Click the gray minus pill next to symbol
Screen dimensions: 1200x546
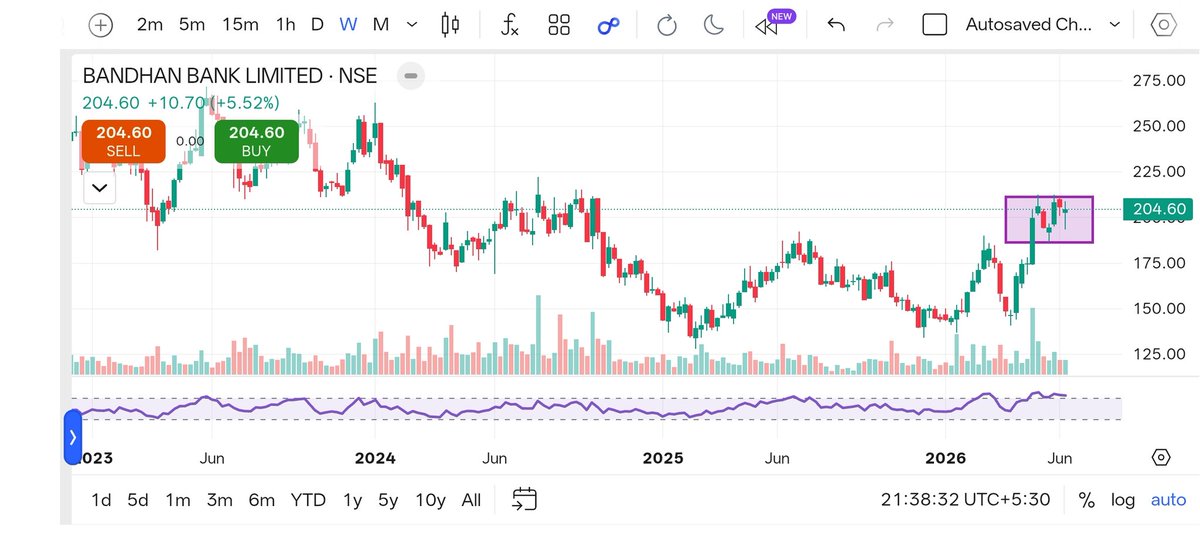[x=411, y=76]
